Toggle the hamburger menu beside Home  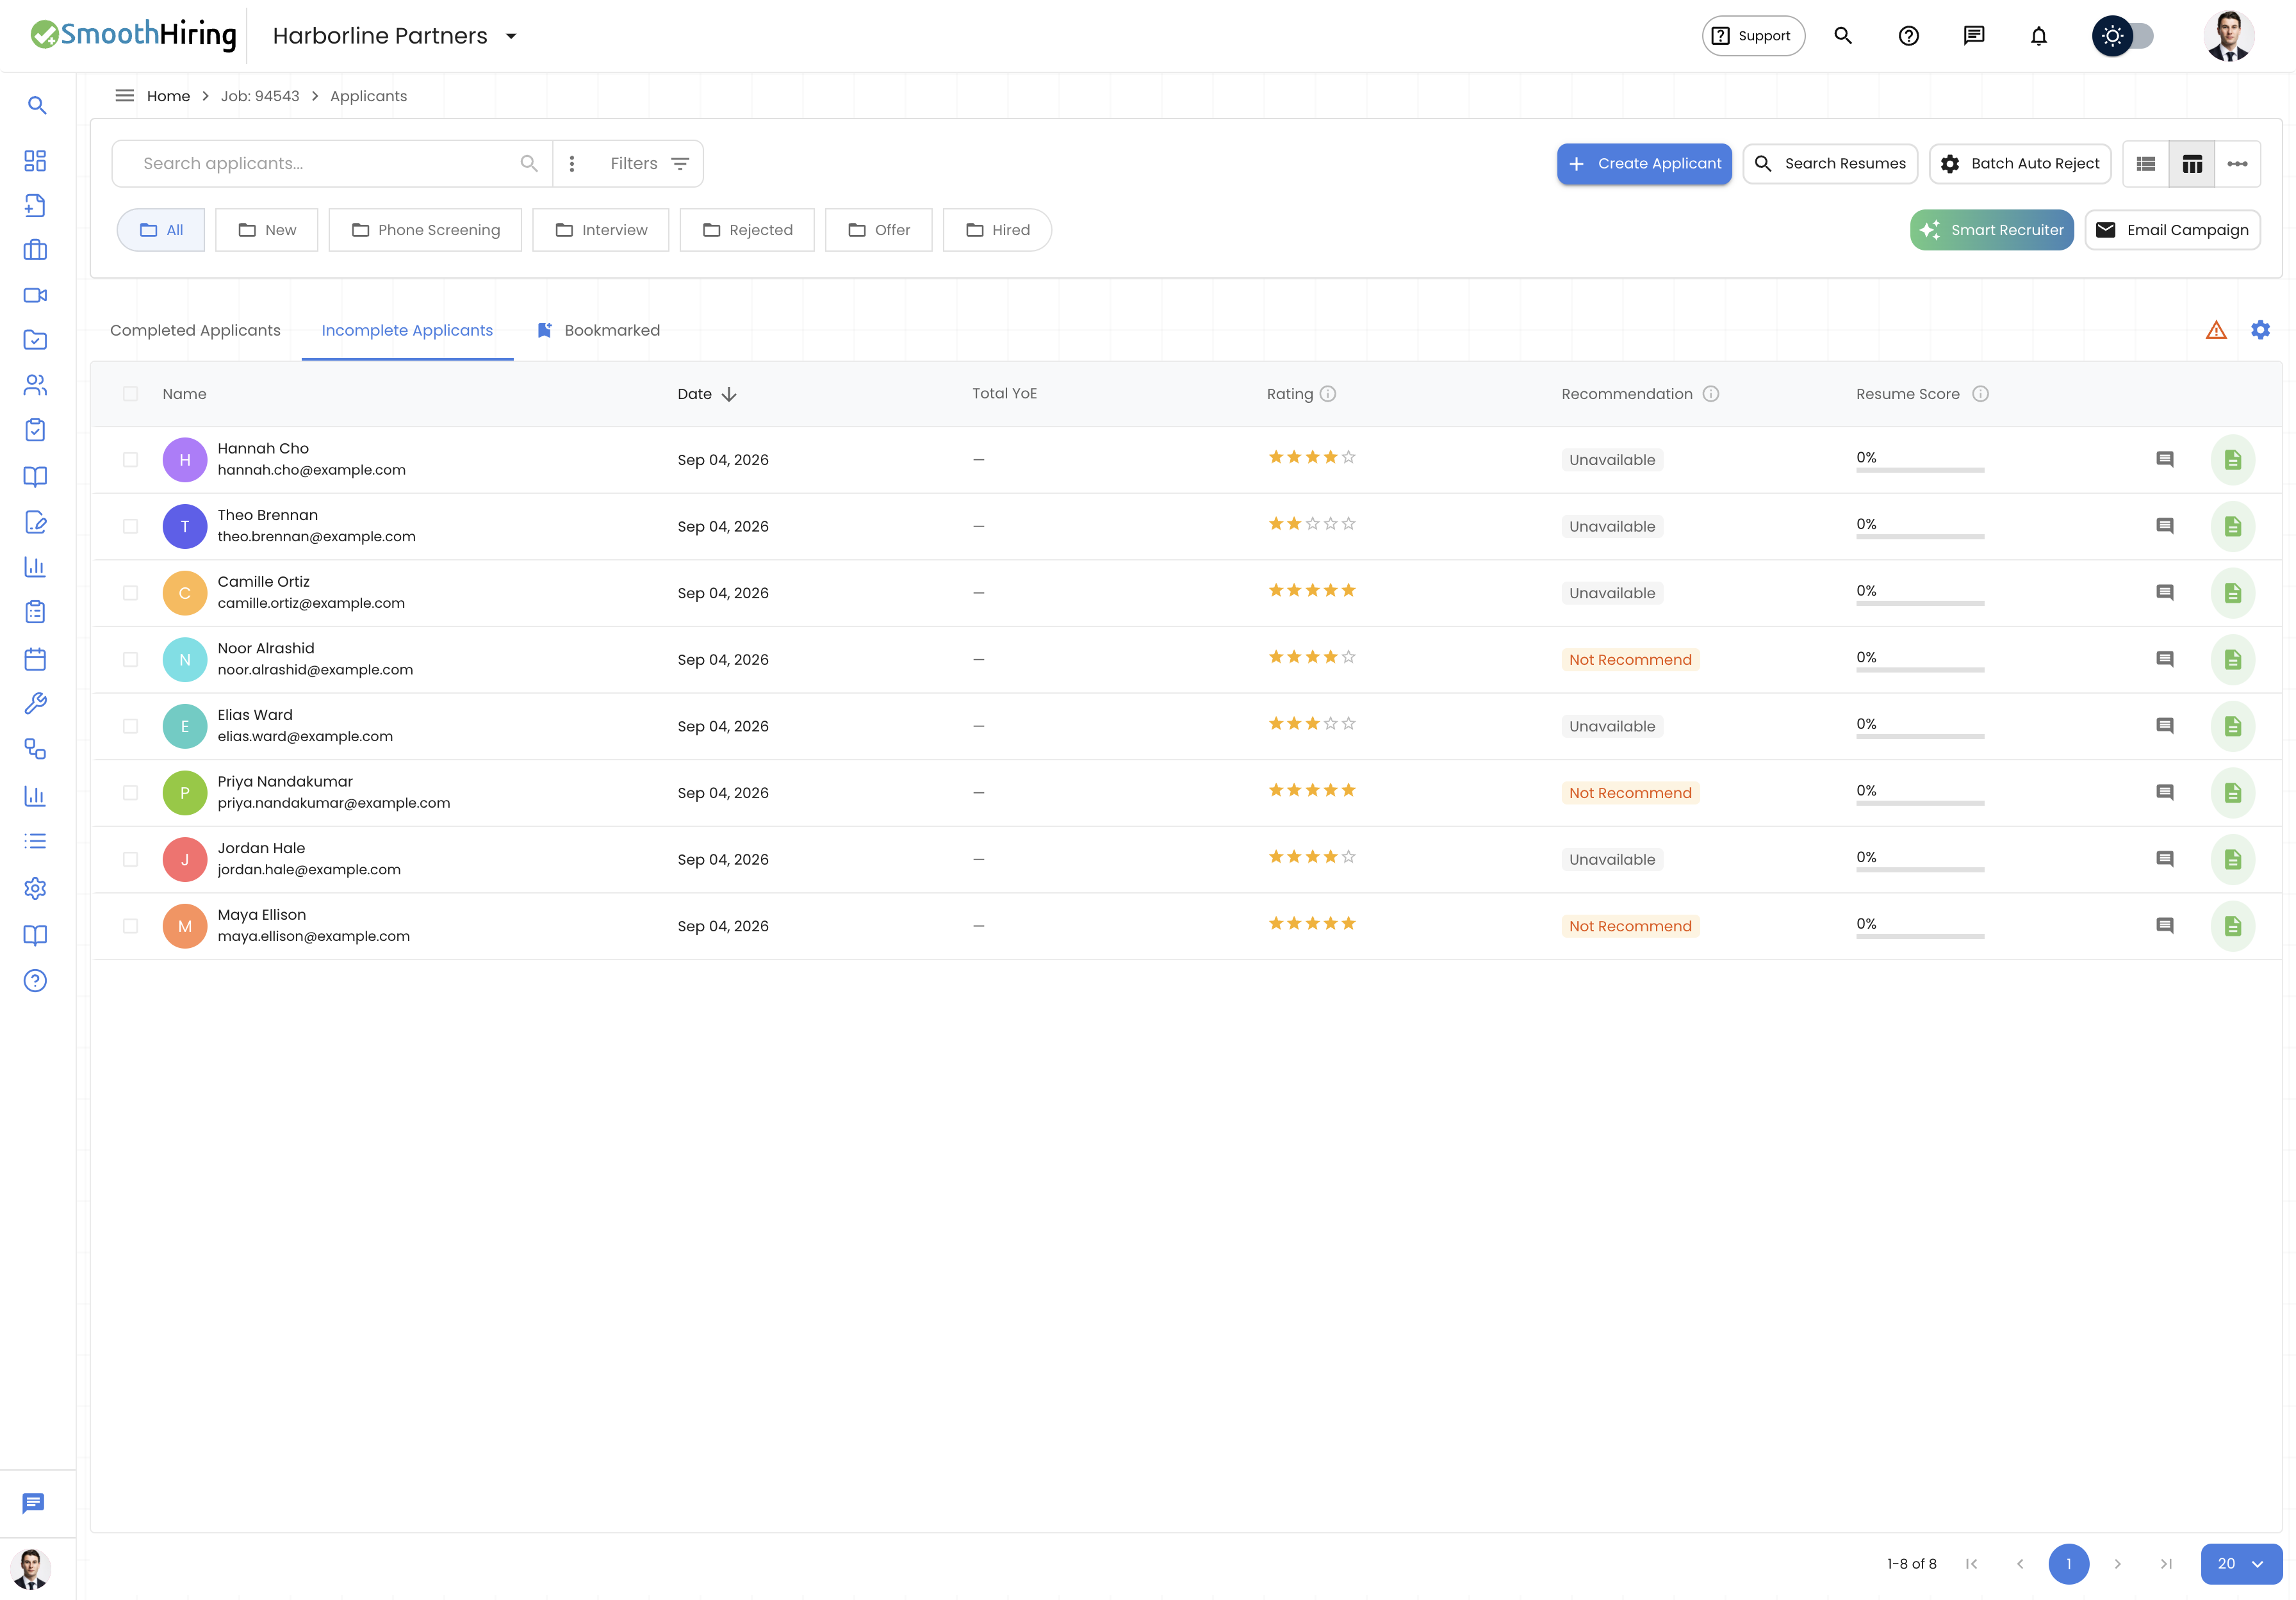[x=125, y=96]
